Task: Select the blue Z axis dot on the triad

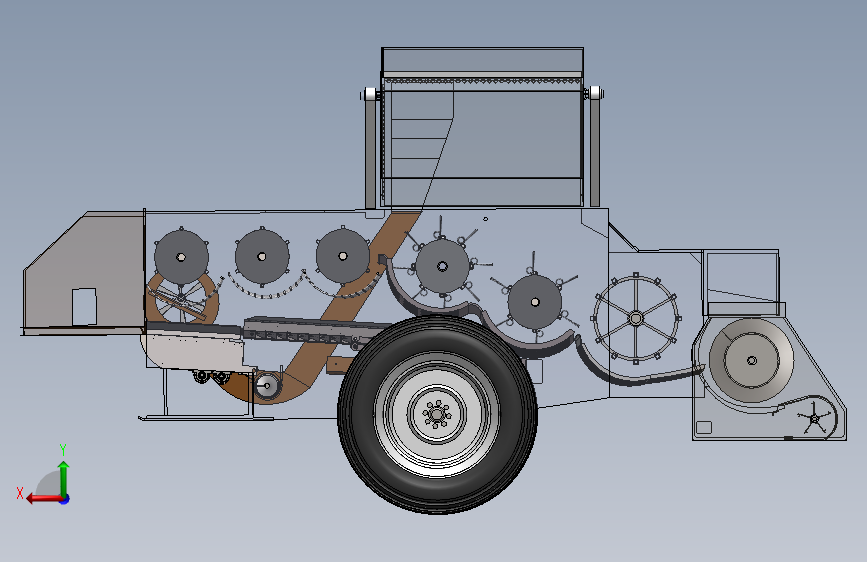Action: (65, 499)
